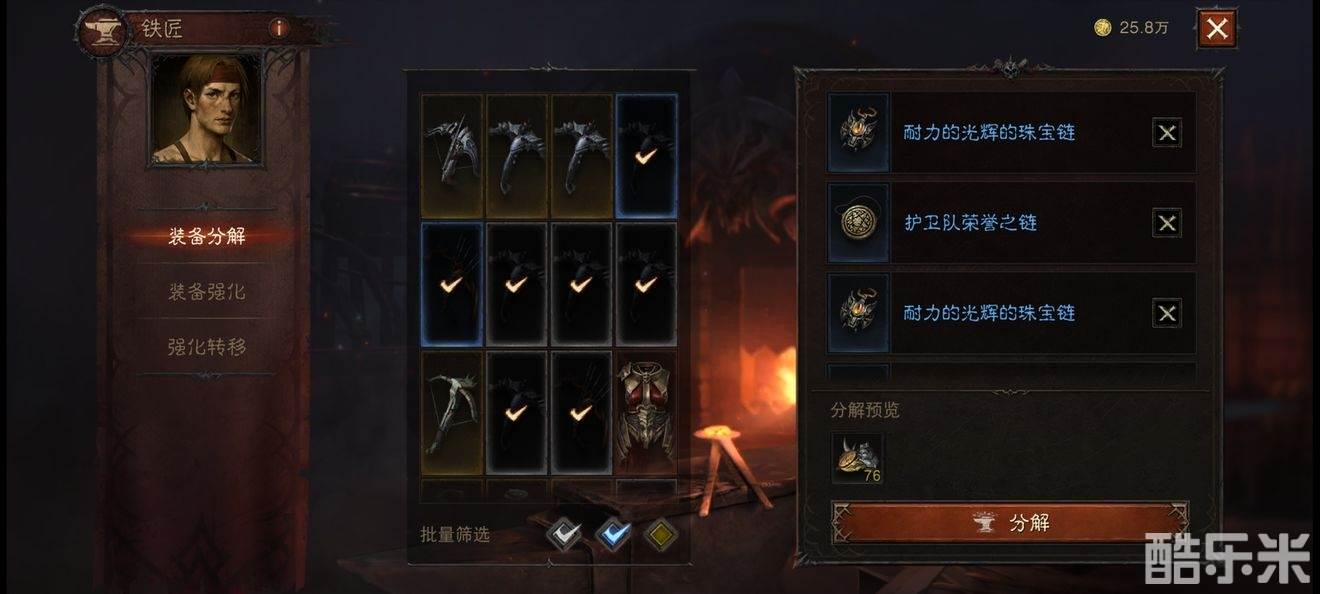Toggle the blue quality batch filter
Viewport: 1320px width, 594px height.
pos(612,535)
